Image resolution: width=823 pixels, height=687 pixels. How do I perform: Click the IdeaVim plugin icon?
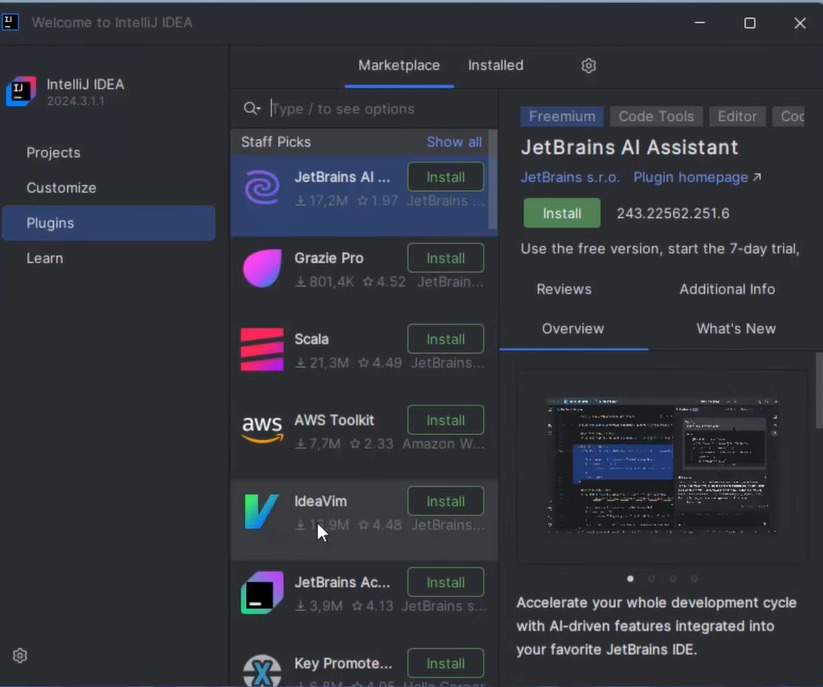(x=261, y=512)
